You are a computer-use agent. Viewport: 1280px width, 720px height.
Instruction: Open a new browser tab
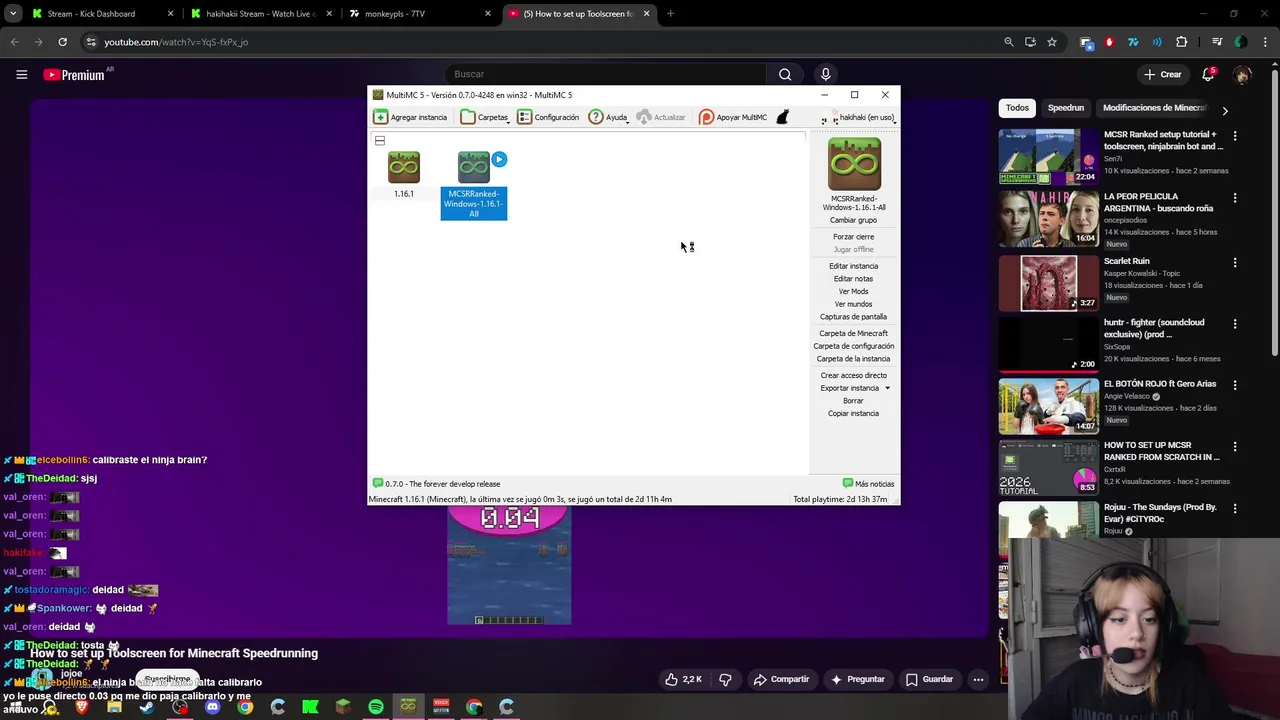670,14
